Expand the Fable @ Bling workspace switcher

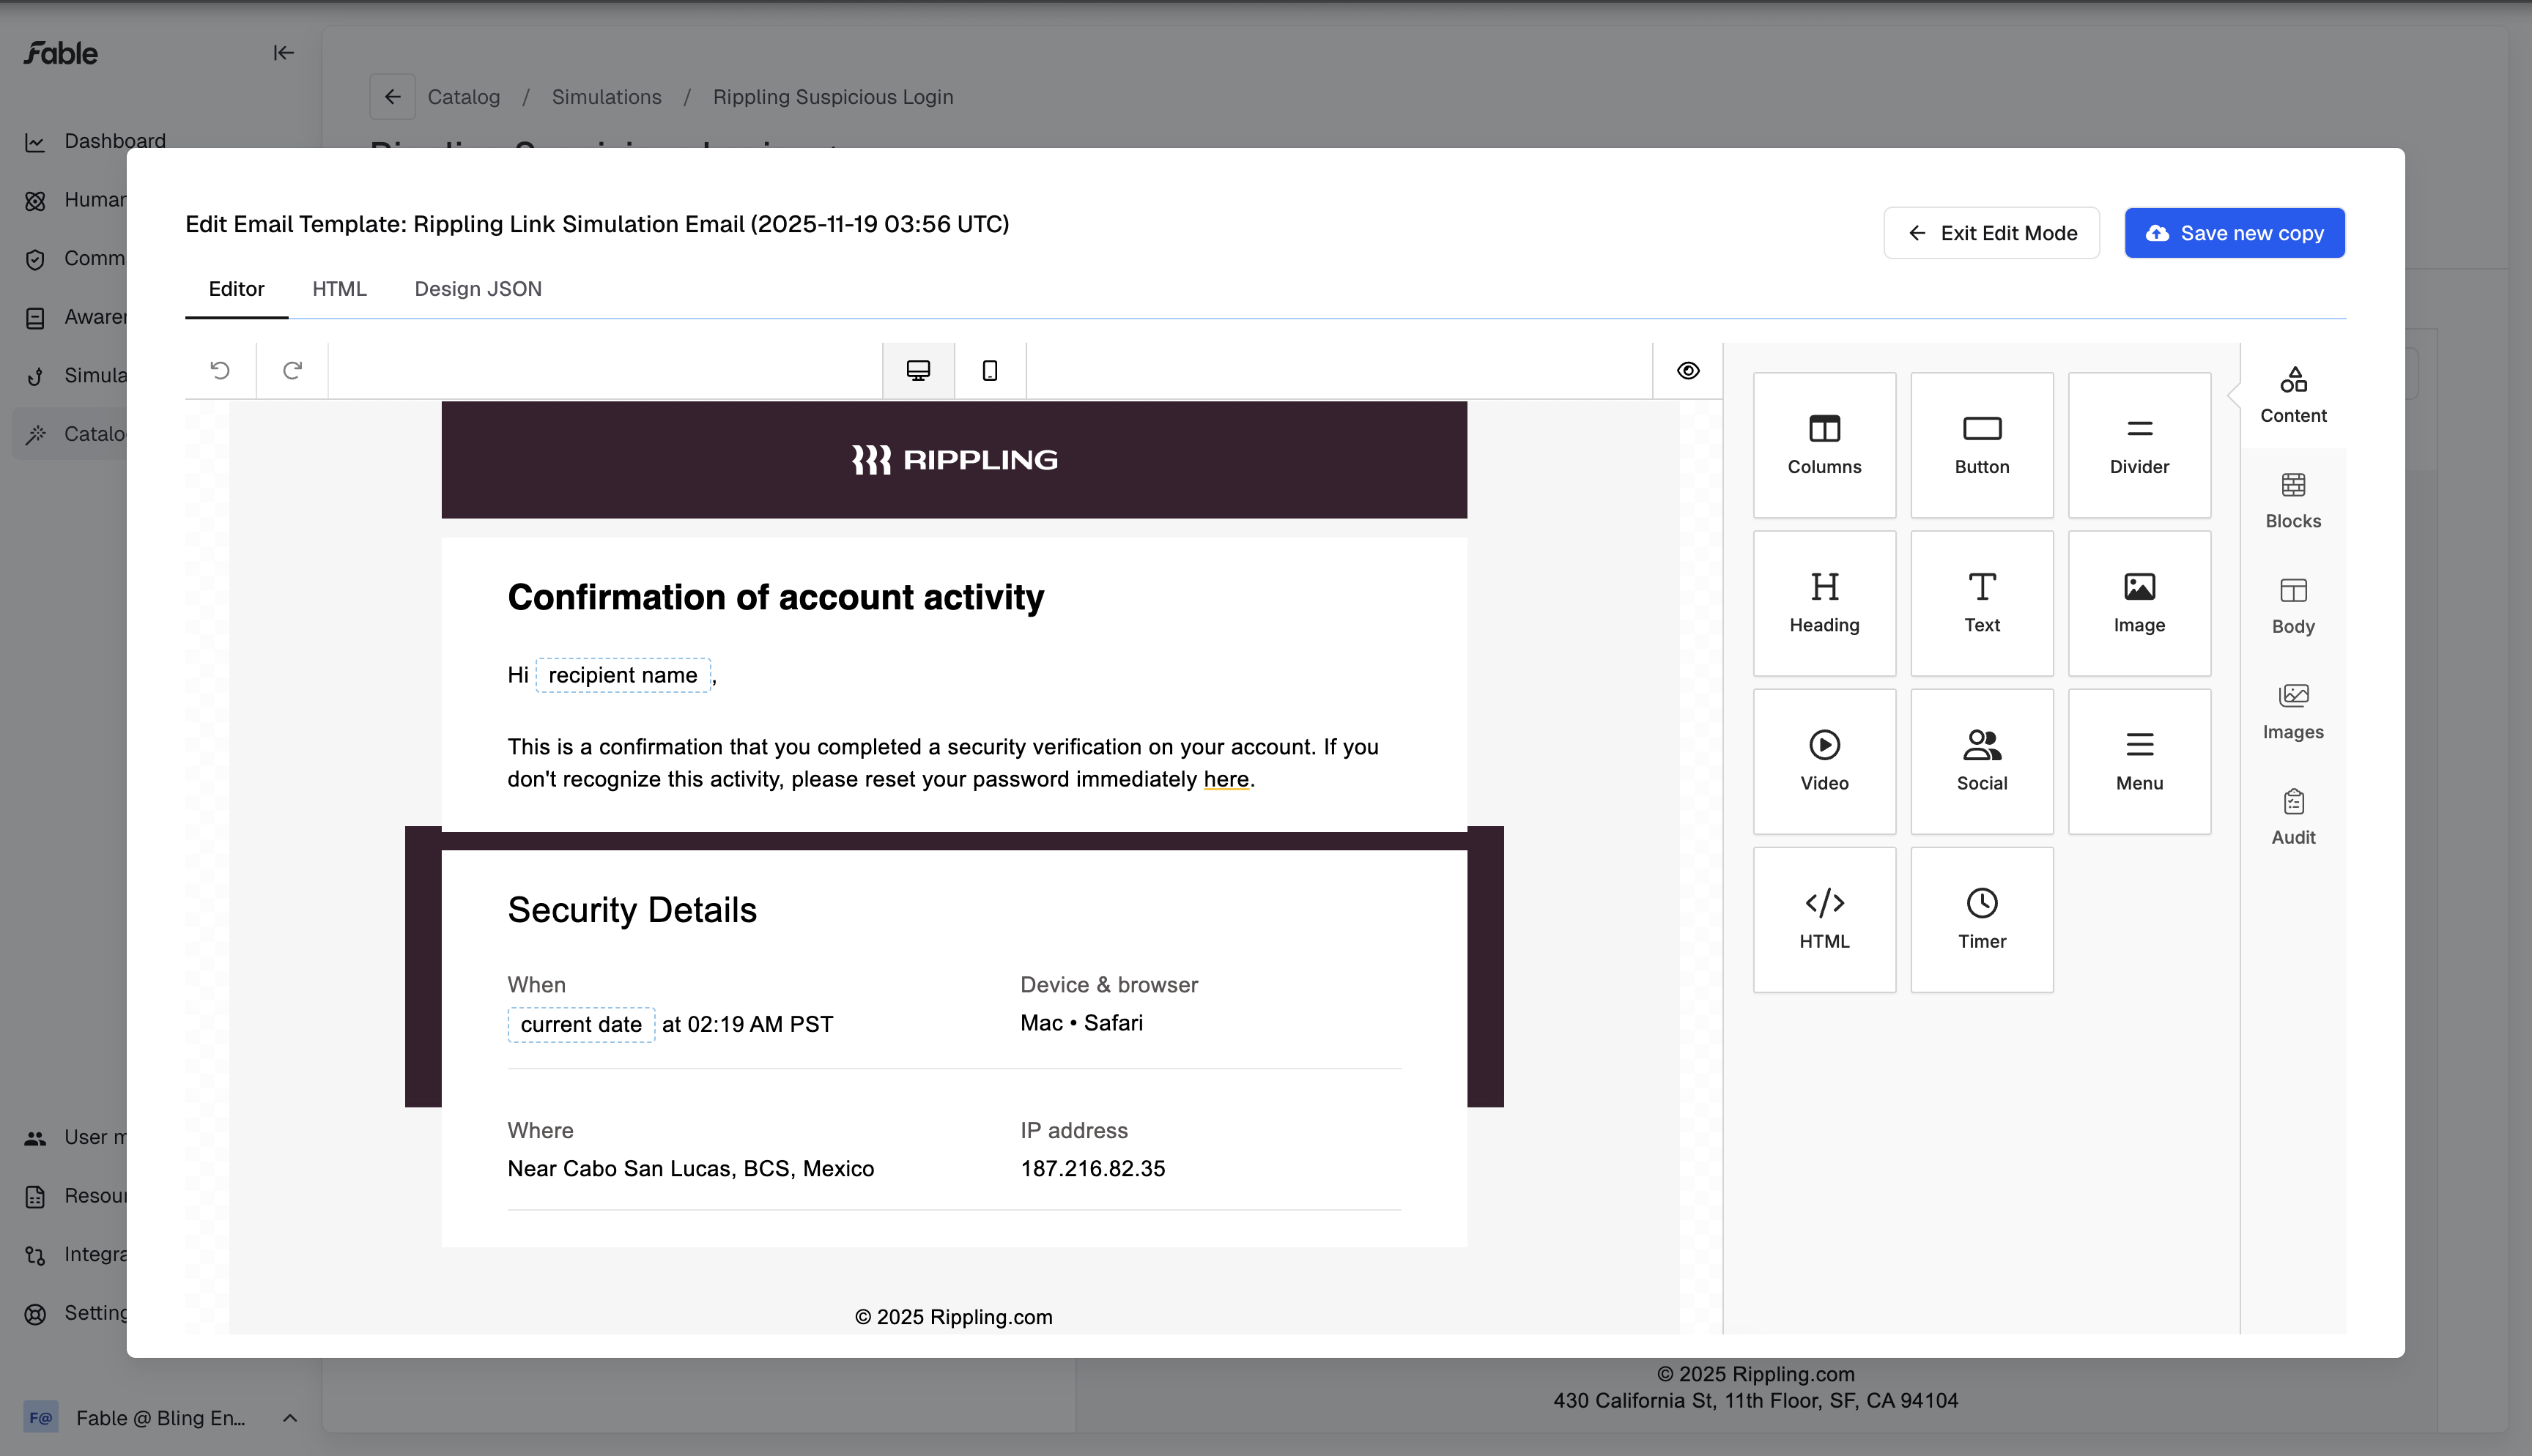[x=160, y=1418]
